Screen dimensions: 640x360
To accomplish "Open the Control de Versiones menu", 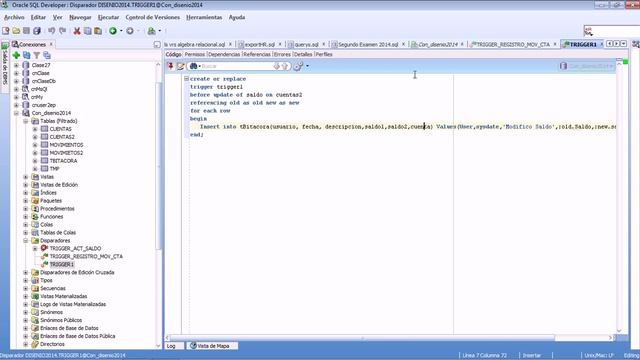I will [153, 18].
